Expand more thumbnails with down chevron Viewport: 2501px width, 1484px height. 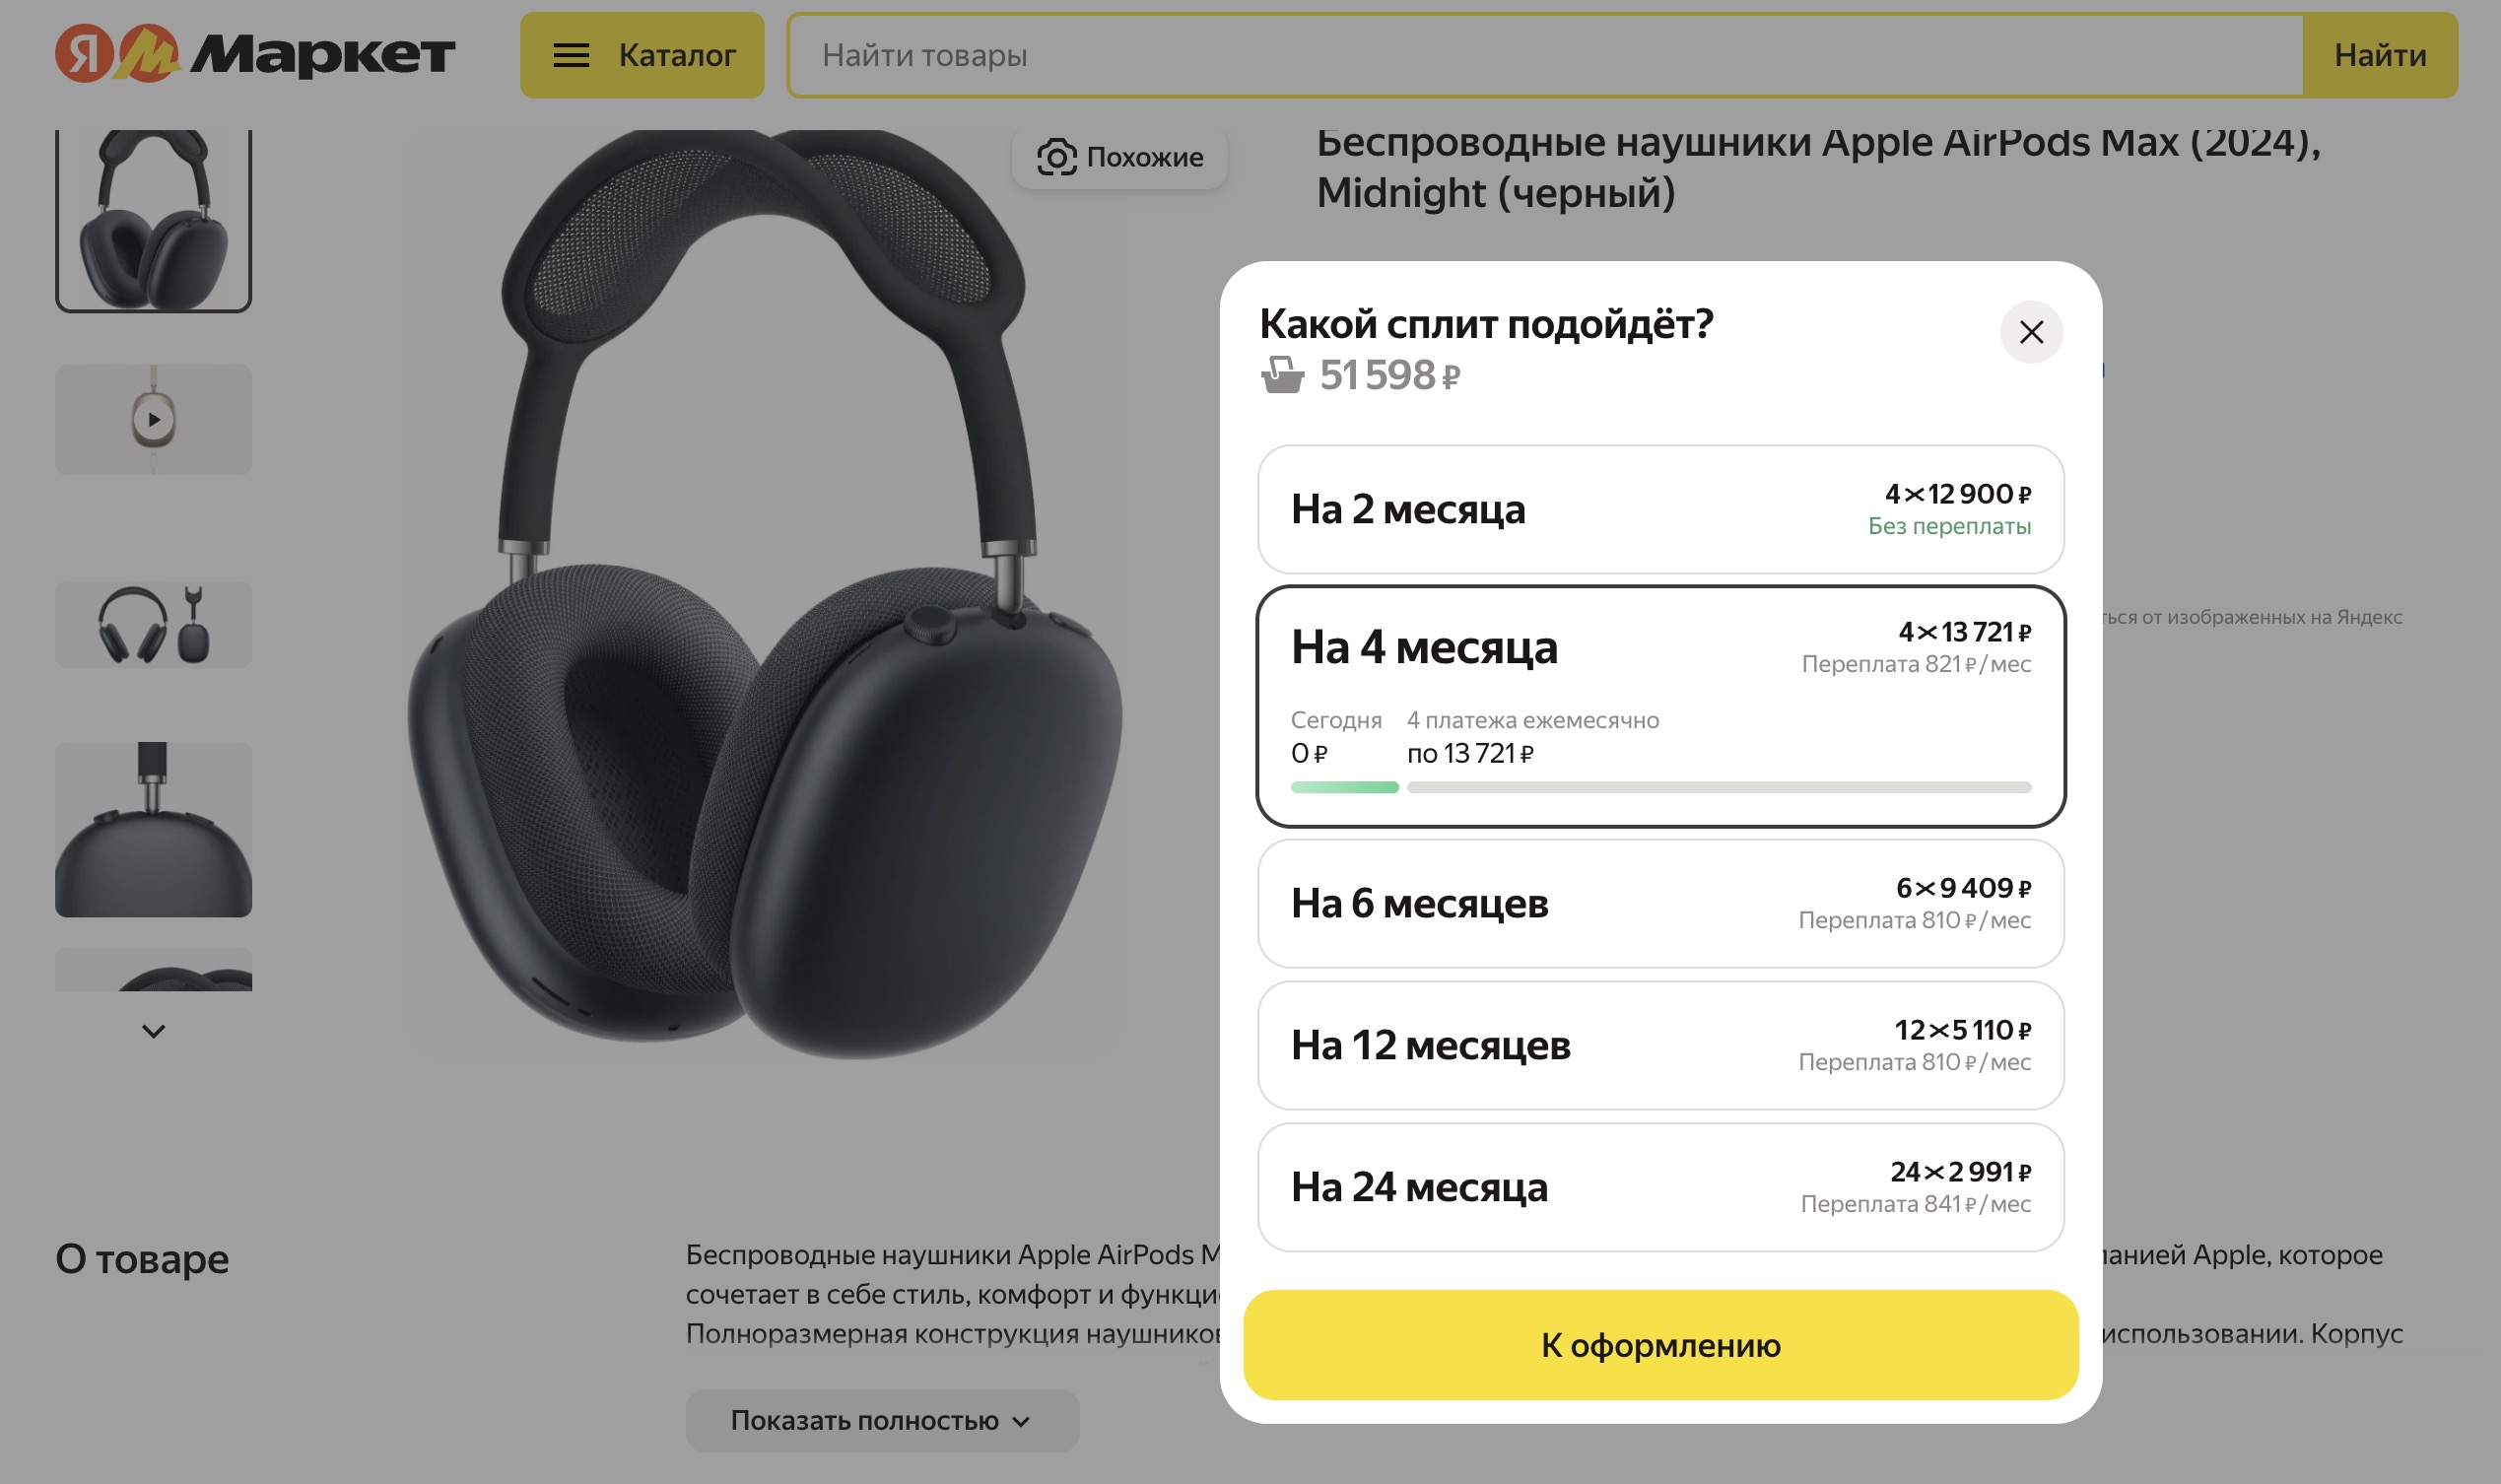coord(153,1031)
